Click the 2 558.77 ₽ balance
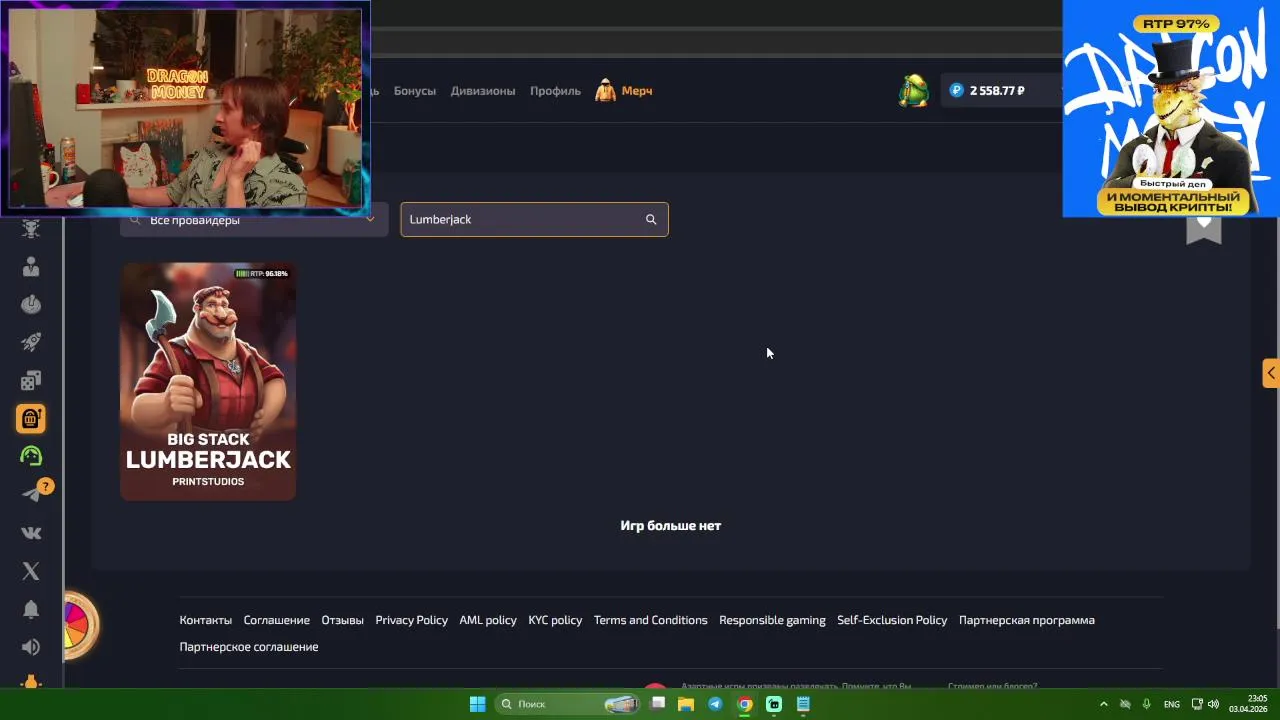 point(997,91)
